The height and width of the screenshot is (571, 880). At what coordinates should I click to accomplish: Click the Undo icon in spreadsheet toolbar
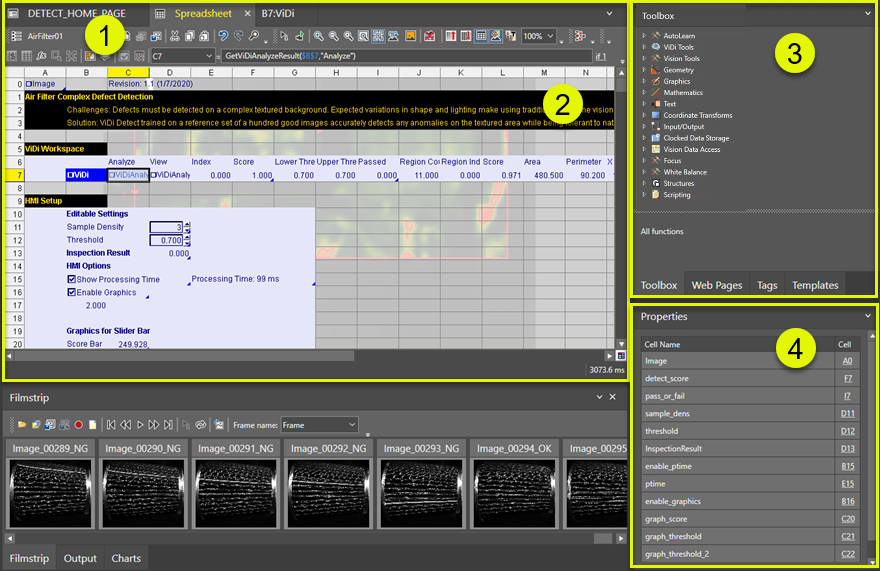point(223,36)
